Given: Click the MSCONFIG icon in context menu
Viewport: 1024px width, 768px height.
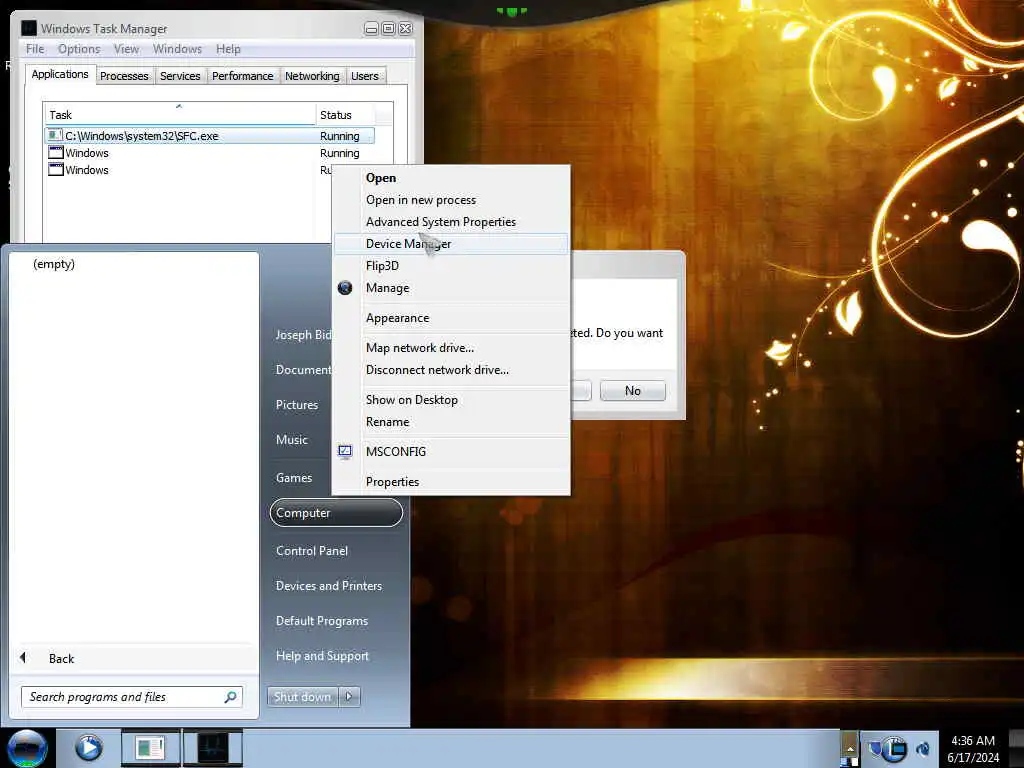Looking at the screenshot, I should coord(345,451).
